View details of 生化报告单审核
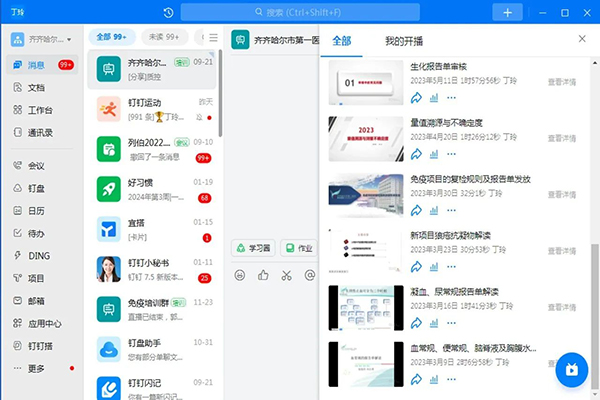 point(562,82)
